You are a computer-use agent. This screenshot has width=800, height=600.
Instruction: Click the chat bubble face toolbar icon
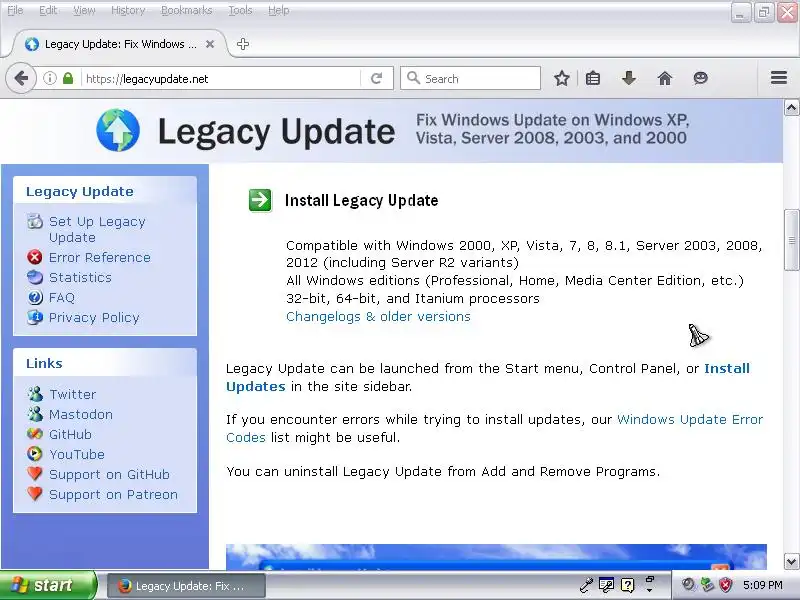coord(701,79)
